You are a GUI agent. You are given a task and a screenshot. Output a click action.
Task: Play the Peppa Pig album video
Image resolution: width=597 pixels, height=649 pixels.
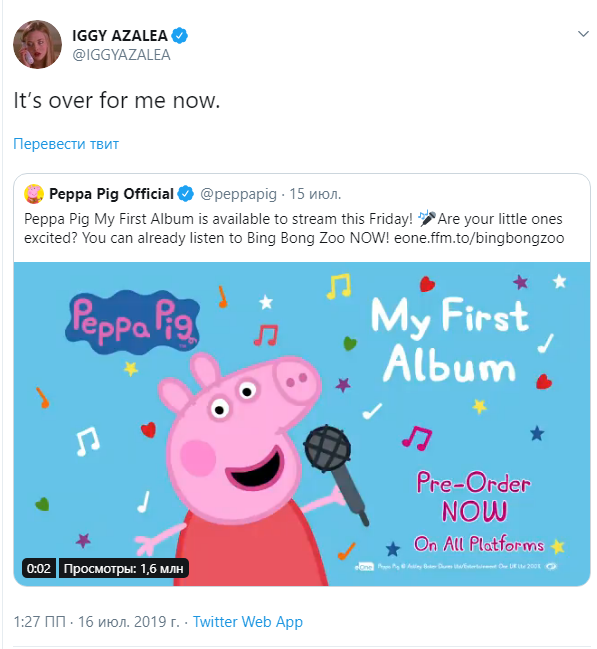coord(302,424)
